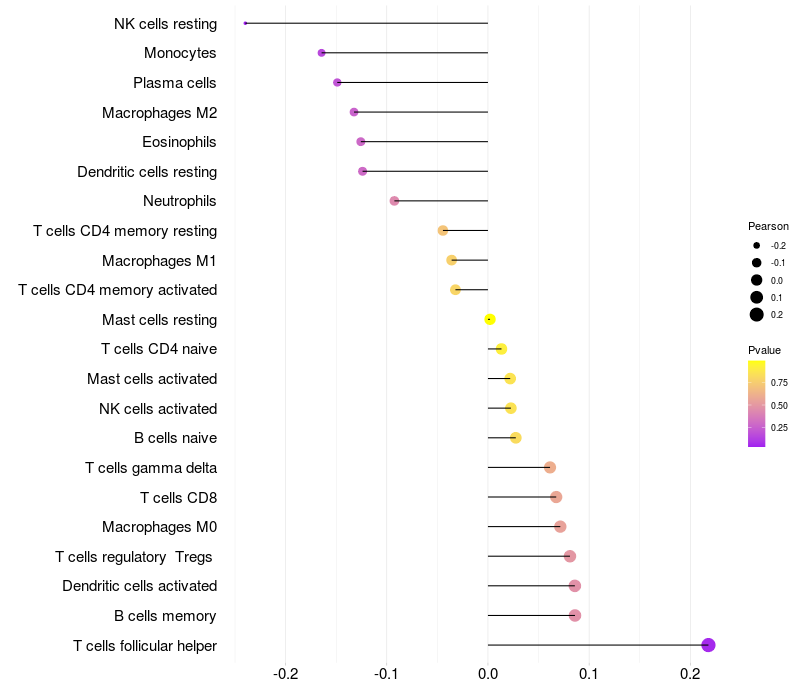Select the T cells gamma delta data point

click(x=550, y=467)
